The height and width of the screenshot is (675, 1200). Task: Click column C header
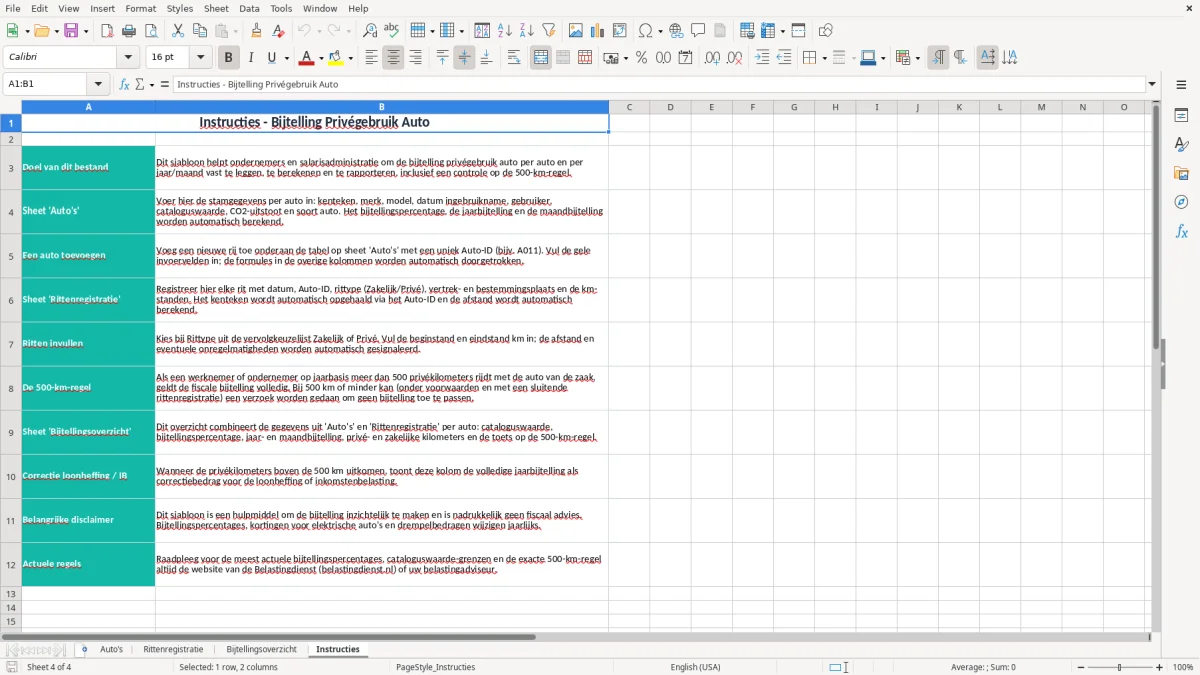(x=629, y=107)
